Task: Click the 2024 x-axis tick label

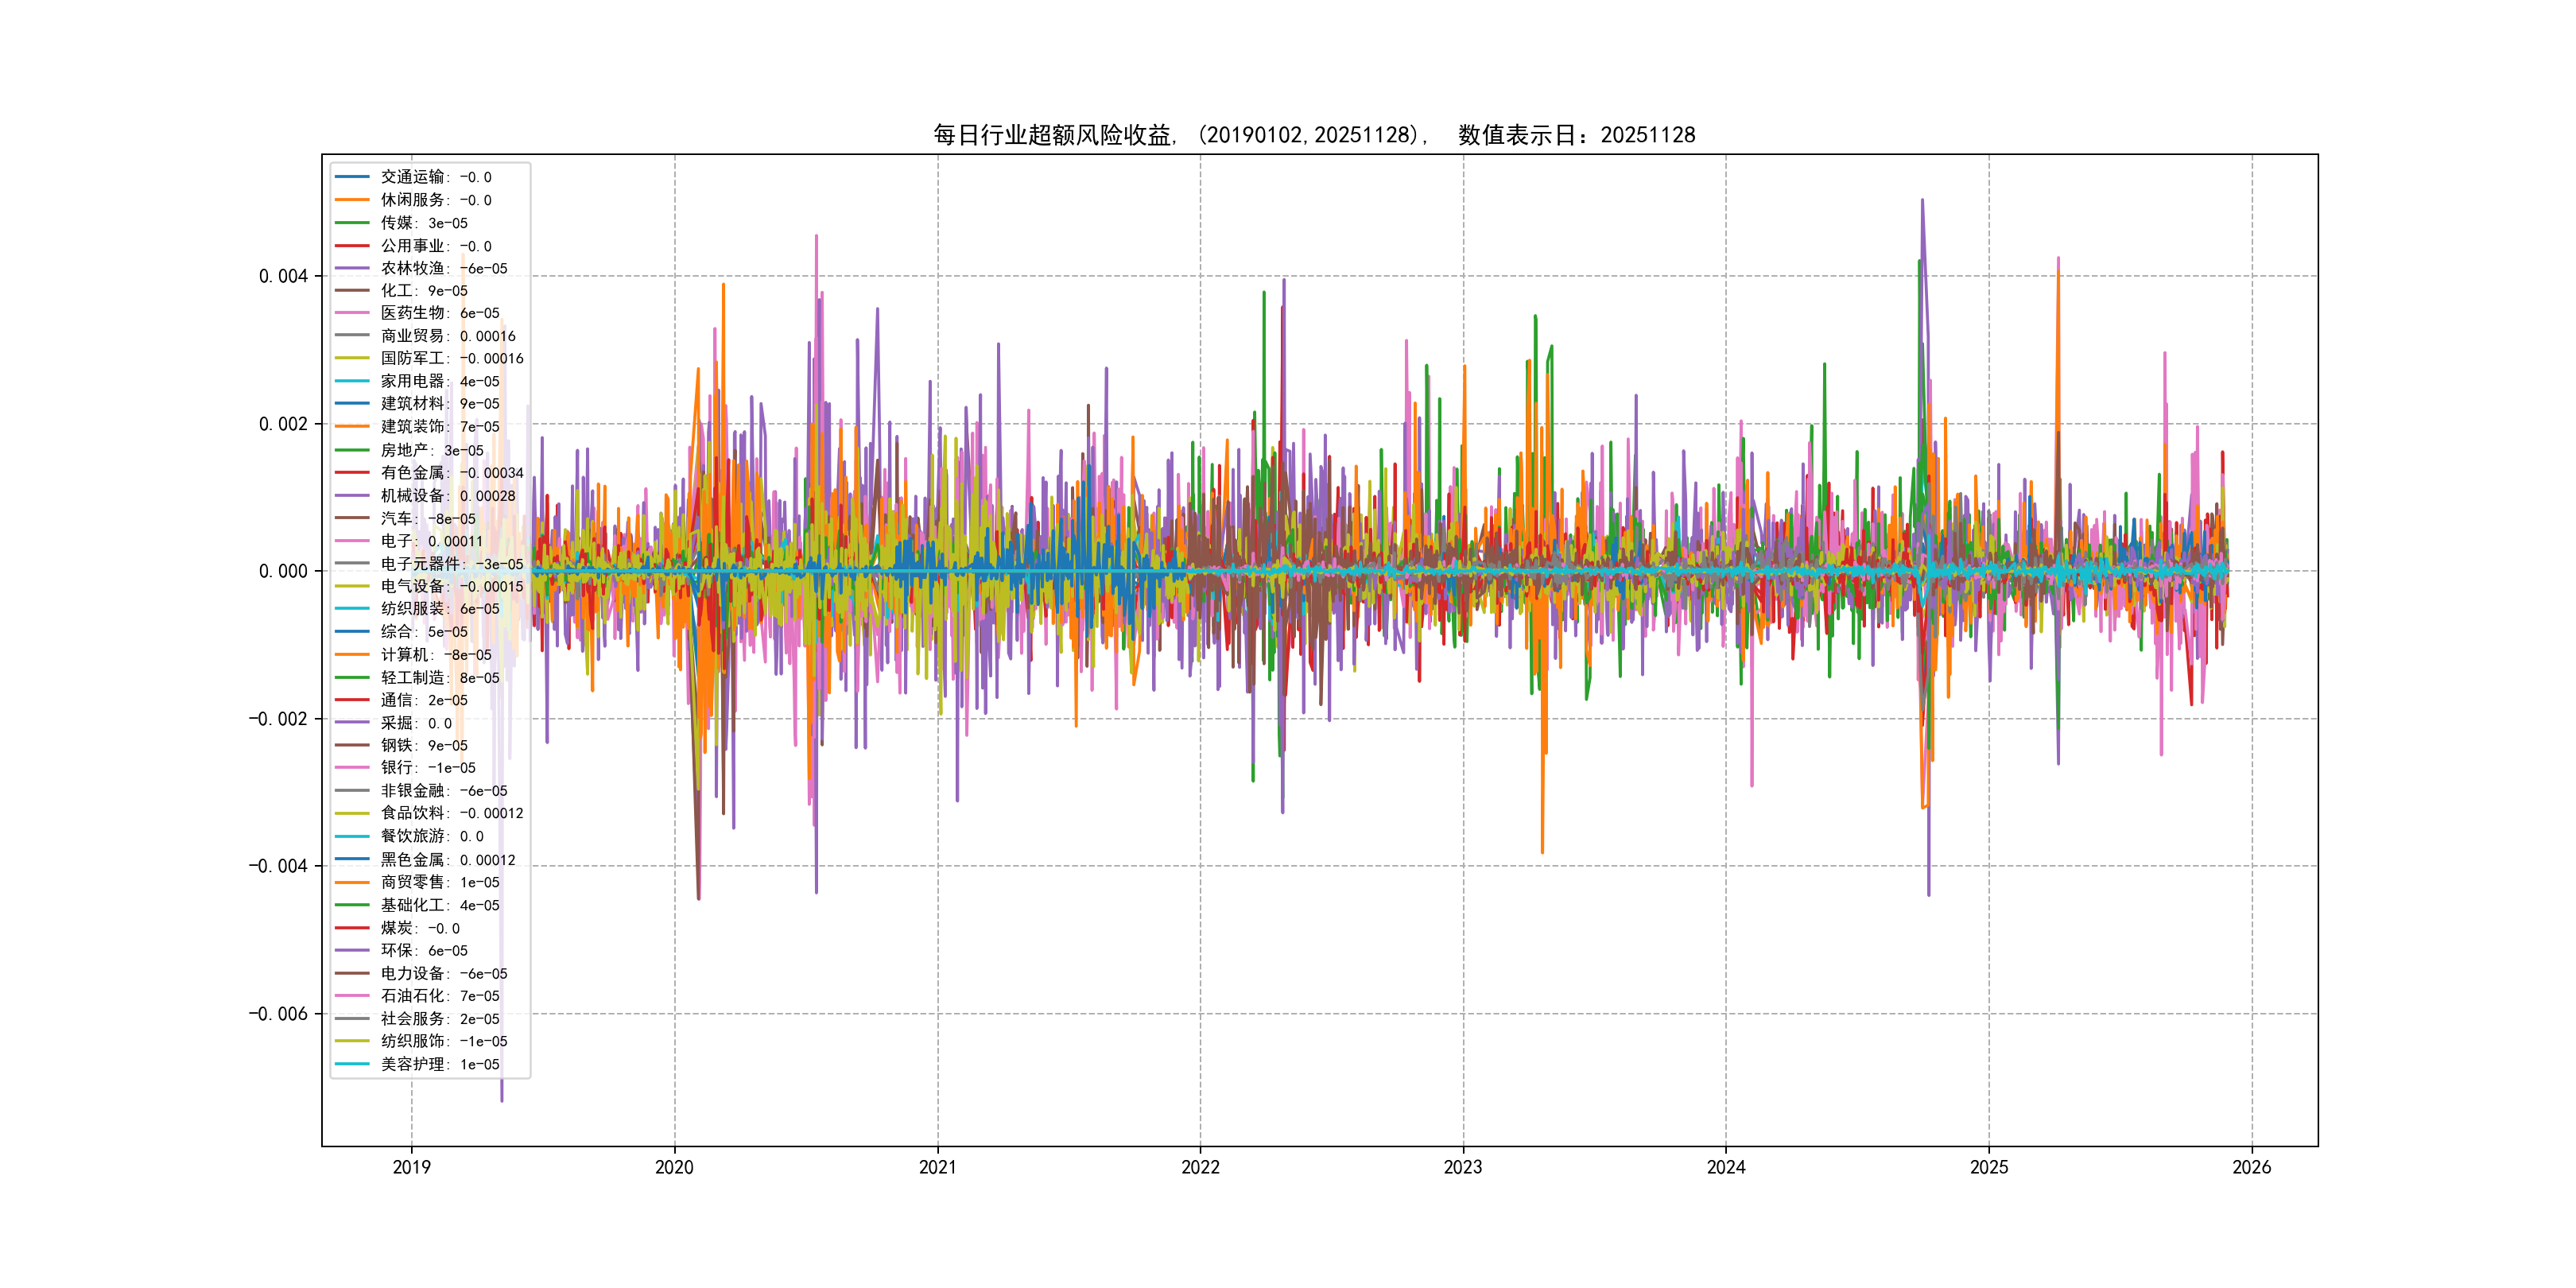Action: click(x=1725, y=1167)
